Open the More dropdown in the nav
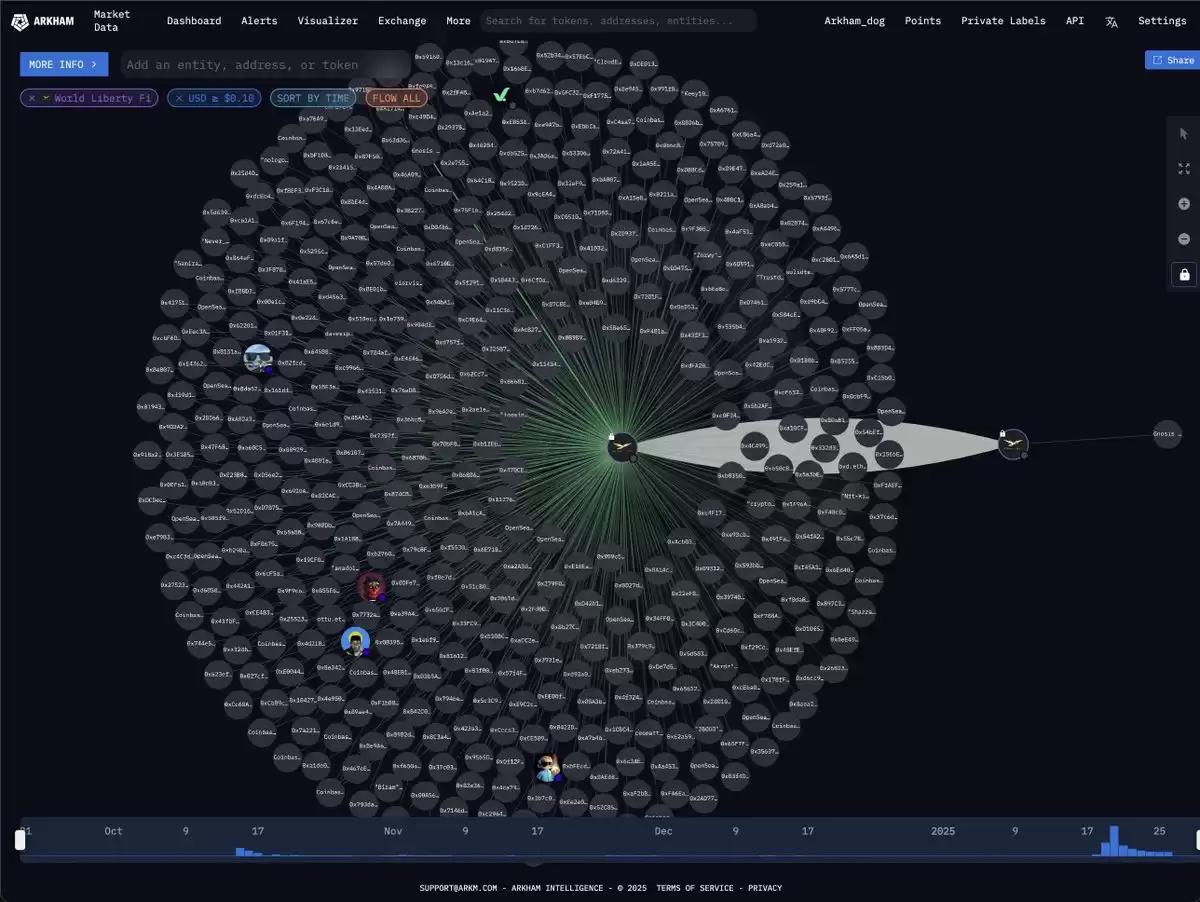Viewport: 1200px width, 902px height. [458, 21]
